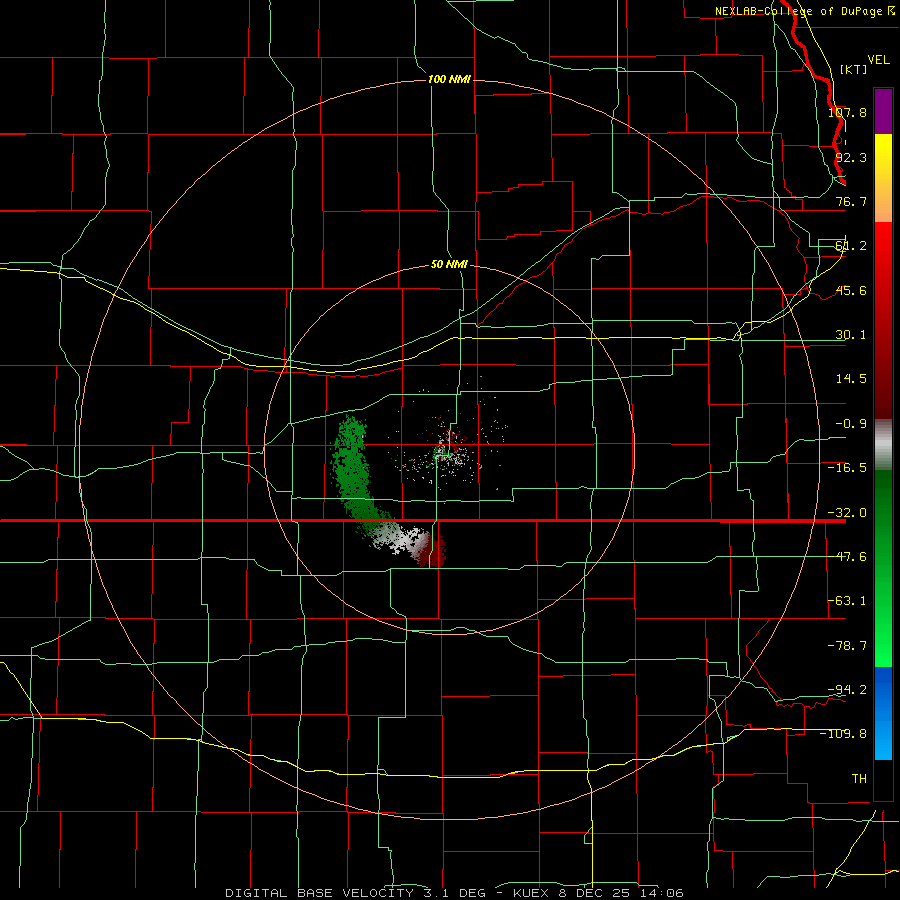Click the -78.7 scale value

point(847,646)
